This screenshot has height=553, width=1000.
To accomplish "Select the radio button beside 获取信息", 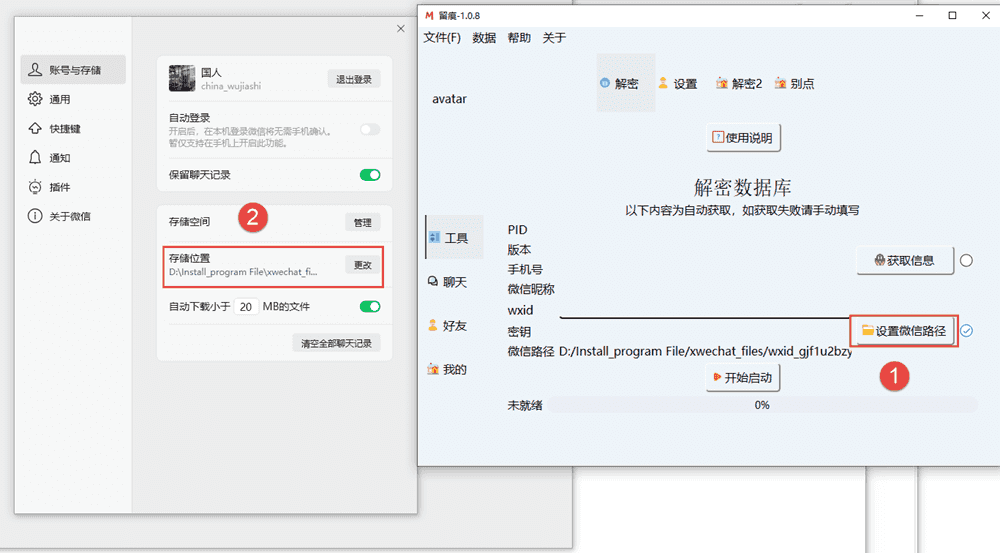I will 966,261.
